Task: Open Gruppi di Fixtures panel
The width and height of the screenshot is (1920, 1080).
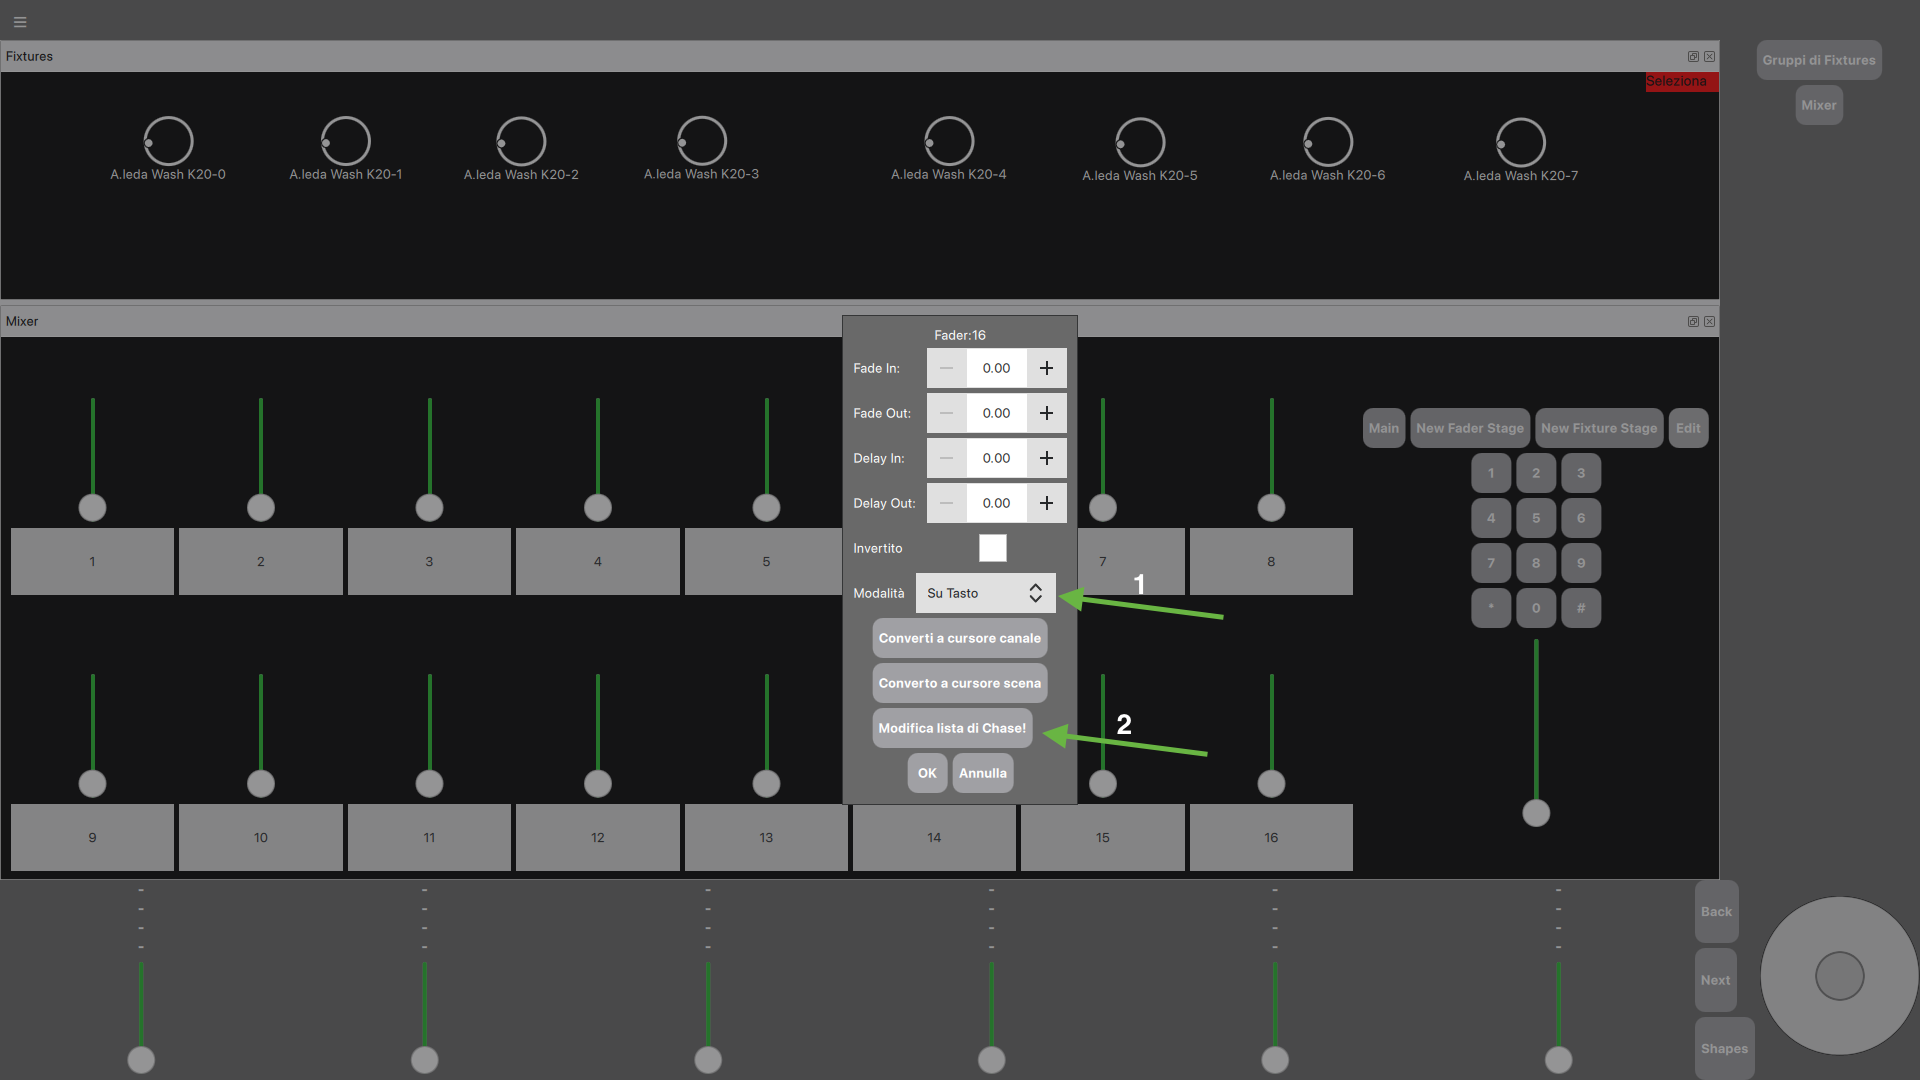Action: [1819, 60]
